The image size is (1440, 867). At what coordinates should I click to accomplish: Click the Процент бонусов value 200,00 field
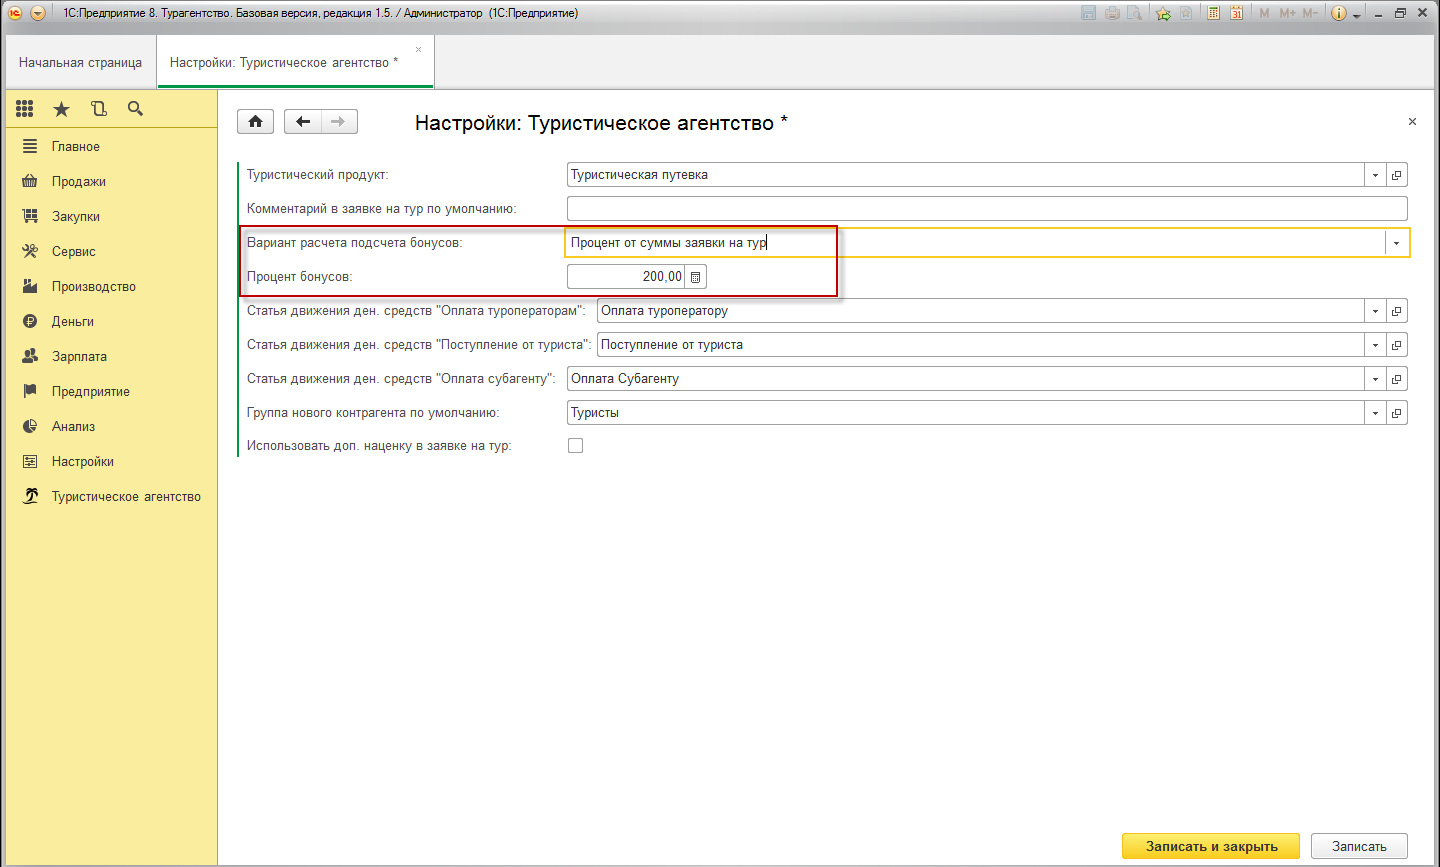click(626, 277)
